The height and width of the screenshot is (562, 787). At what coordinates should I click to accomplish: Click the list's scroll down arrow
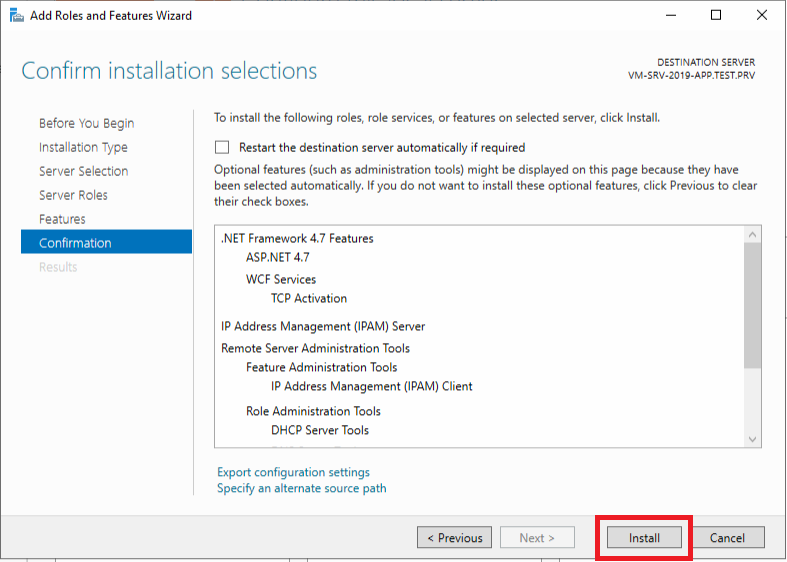tap(752, 439)
